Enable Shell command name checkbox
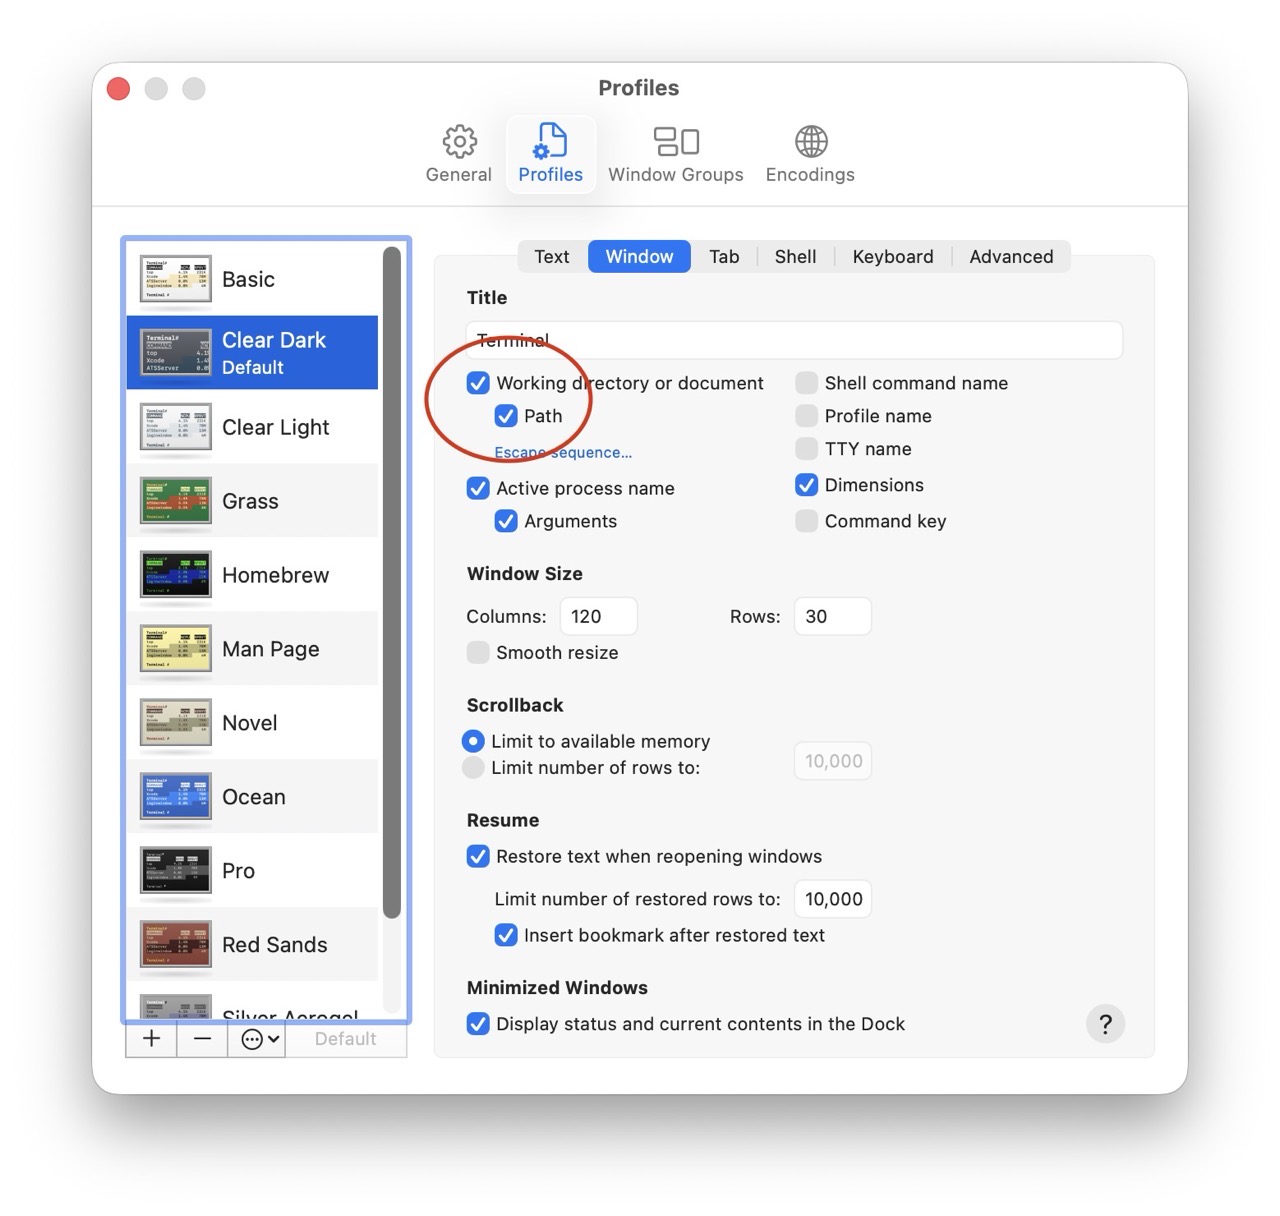This screenshot has height=1216, width=1280. coord(806,383)
